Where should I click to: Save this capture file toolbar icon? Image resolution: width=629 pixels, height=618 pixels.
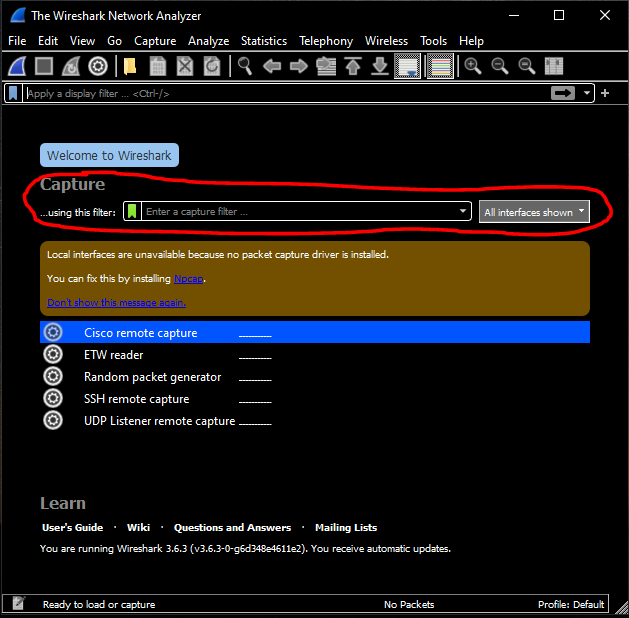[x=158, y=66]
